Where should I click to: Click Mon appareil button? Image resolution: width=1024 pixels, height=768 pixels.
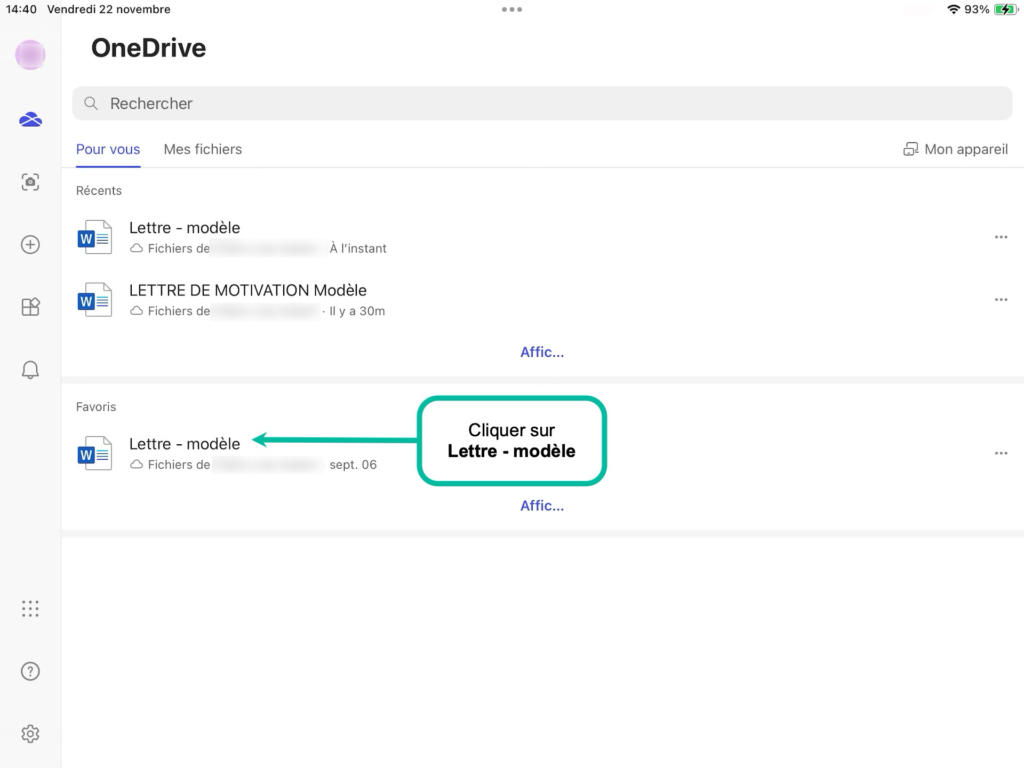[955, 149]
